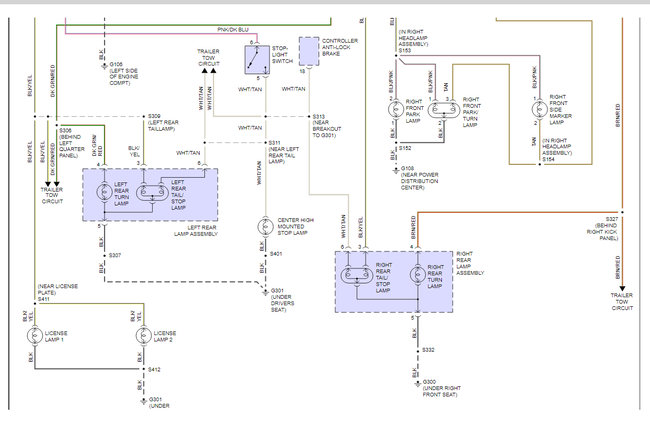
Task: Click the S311 near left rear tail lamp label
Action: coord(284,152)
